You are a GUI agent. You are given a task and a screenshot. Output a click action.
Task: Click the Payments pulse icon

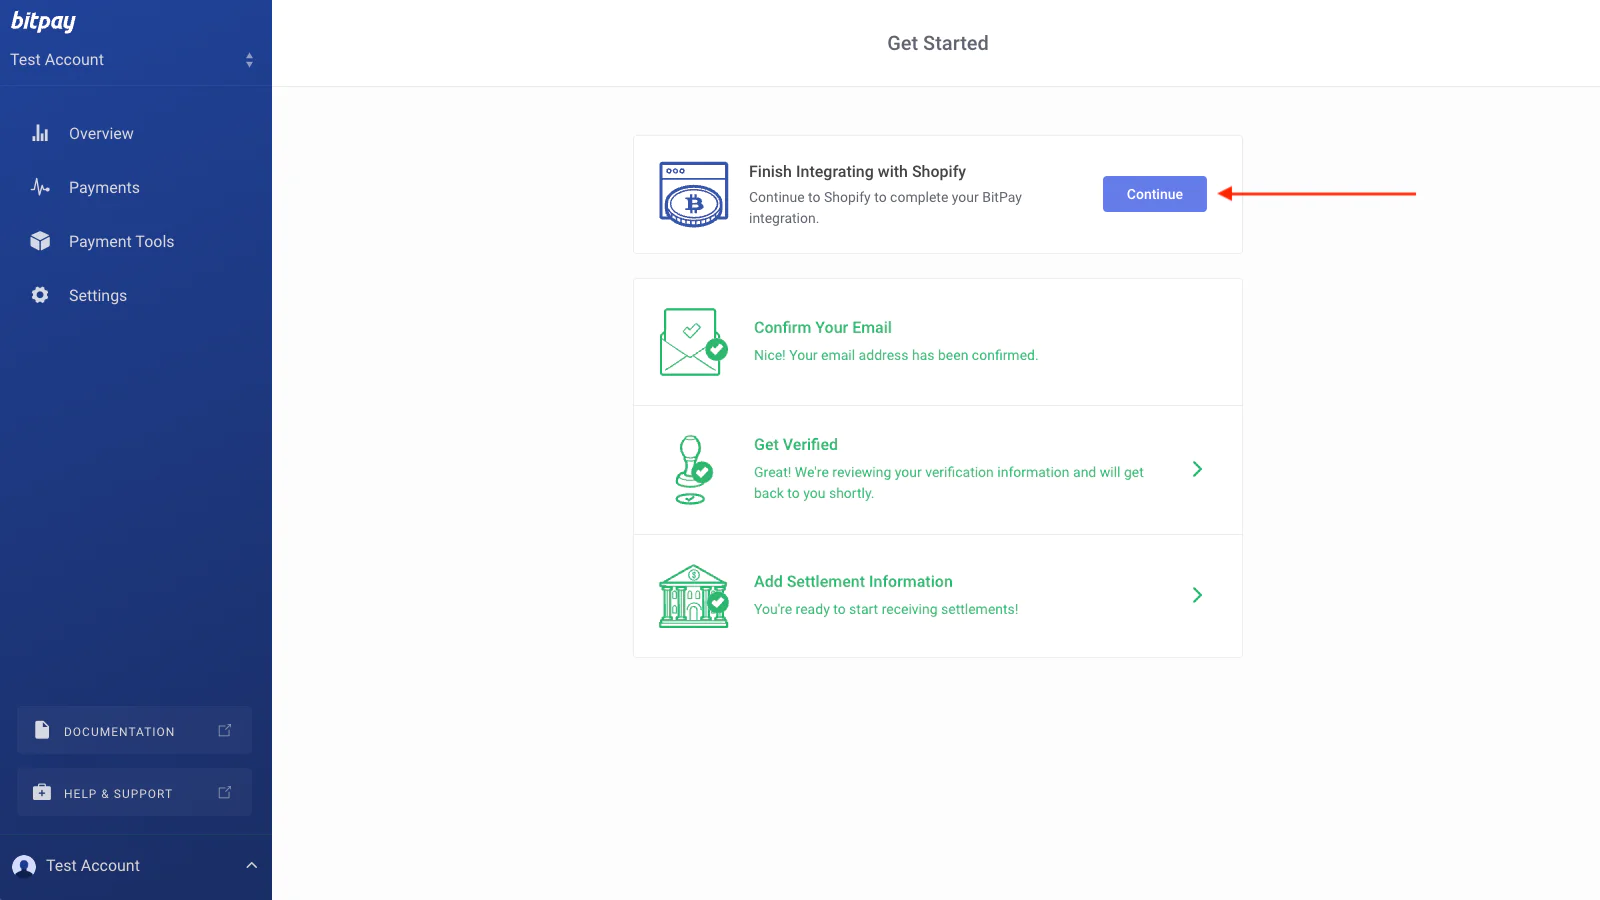point(40,187)
